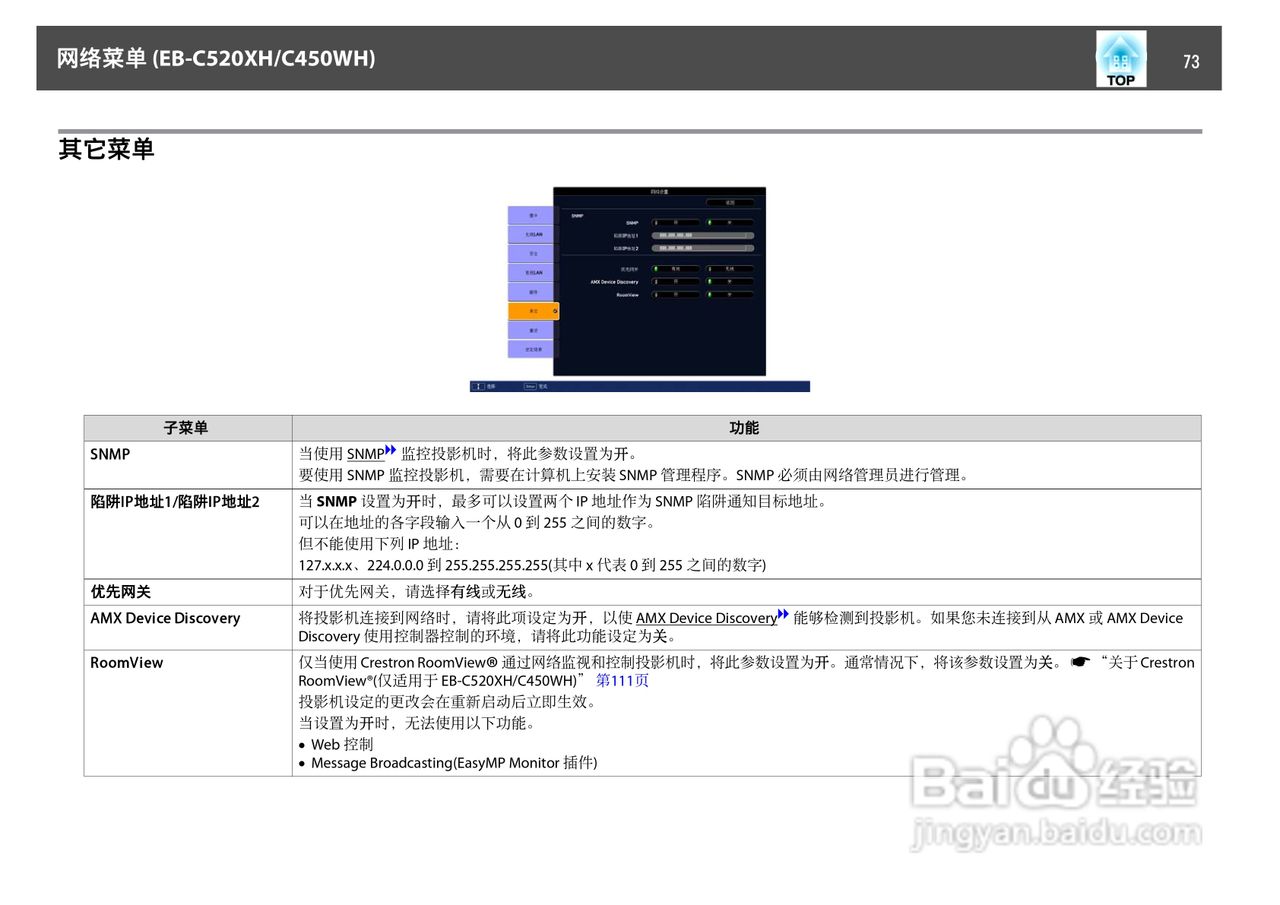Select the 邮件 menu tab
This screenshot has height=905, width=1280.
(530, 292)
